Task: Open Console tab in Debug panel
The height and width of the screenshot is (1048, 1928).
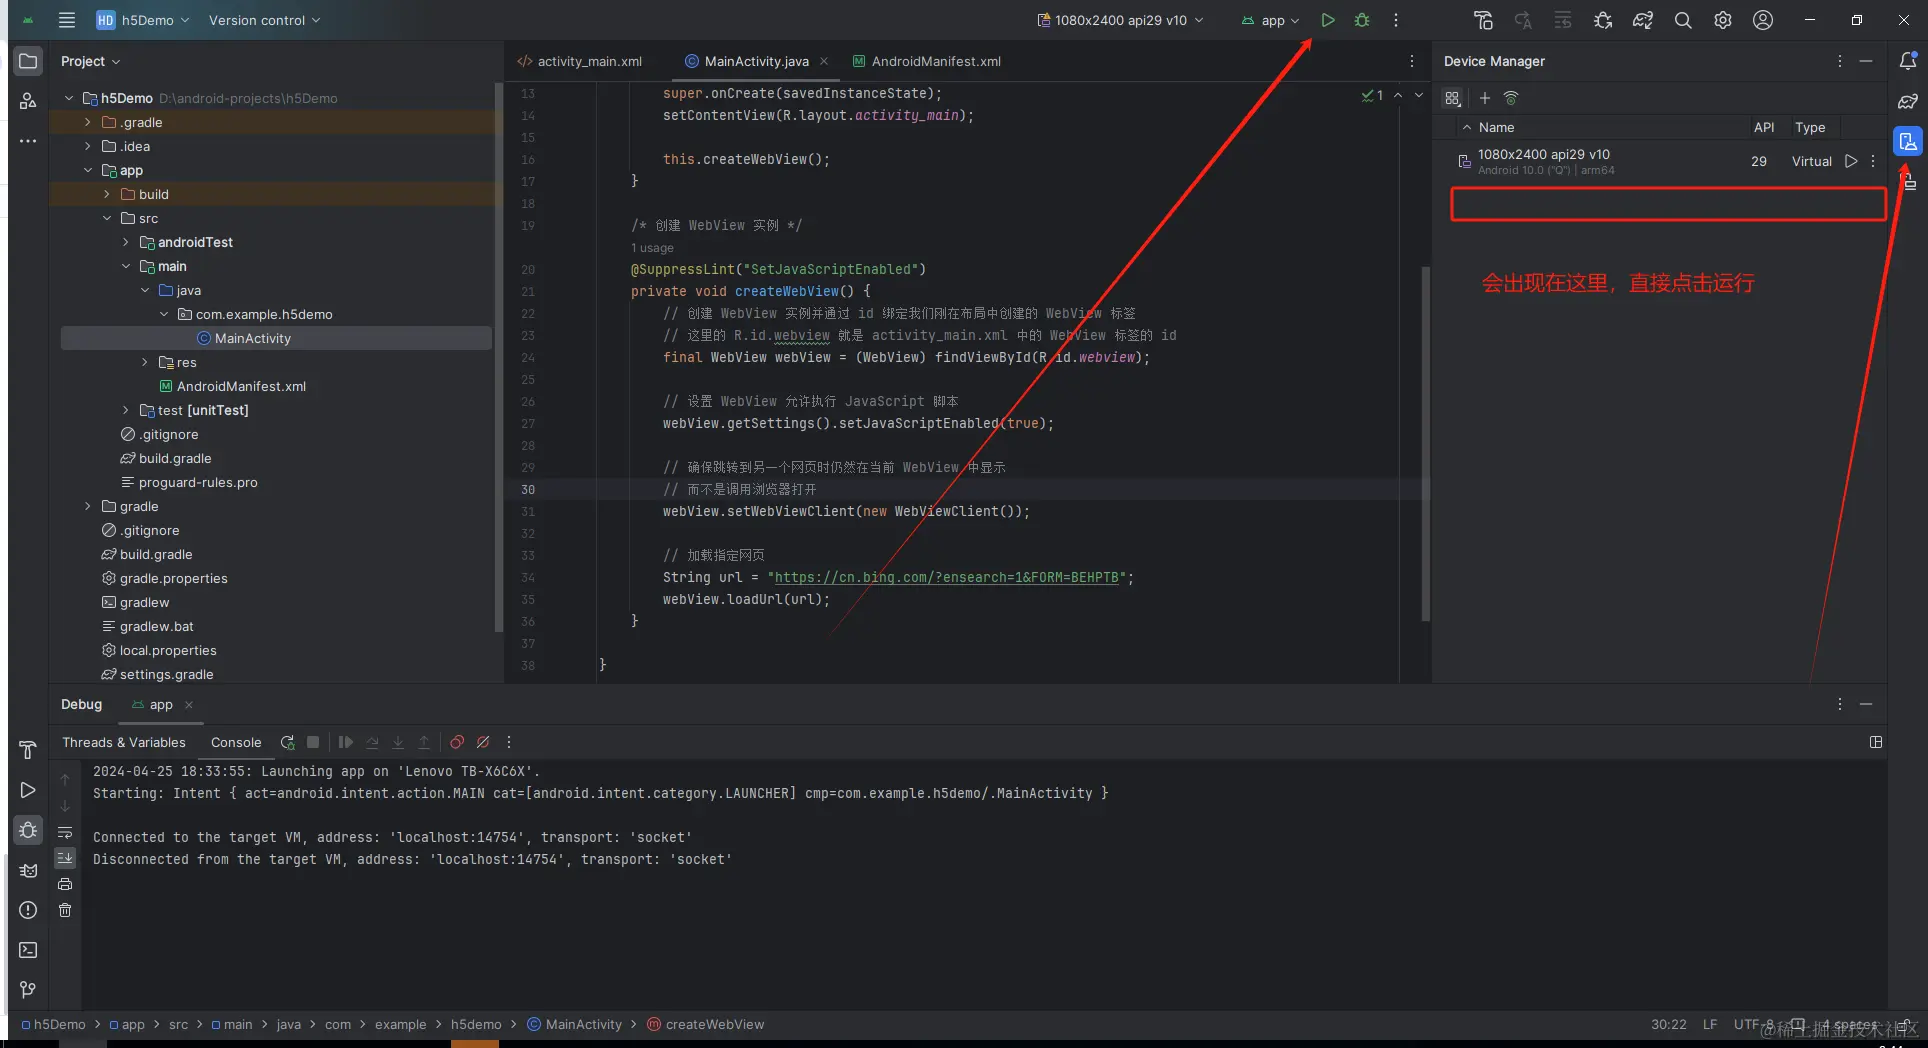Action: pos(236,742)
